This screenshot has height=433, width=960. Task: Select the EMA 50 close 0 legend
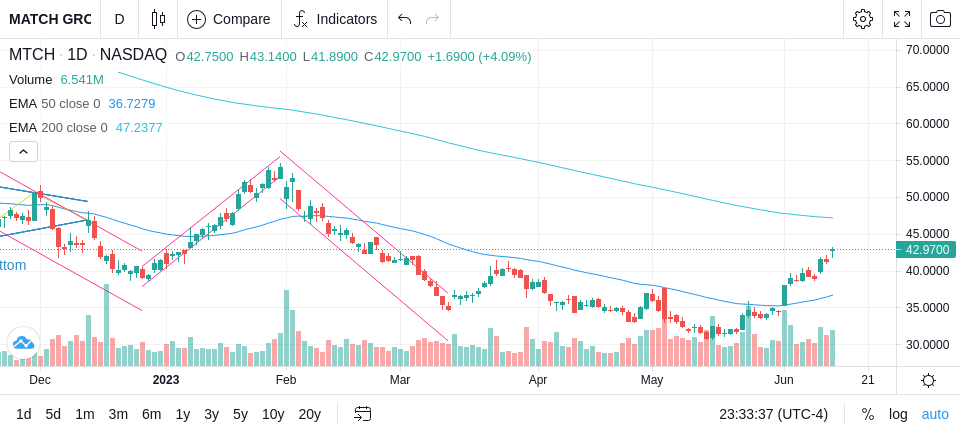tap(54, 104)
